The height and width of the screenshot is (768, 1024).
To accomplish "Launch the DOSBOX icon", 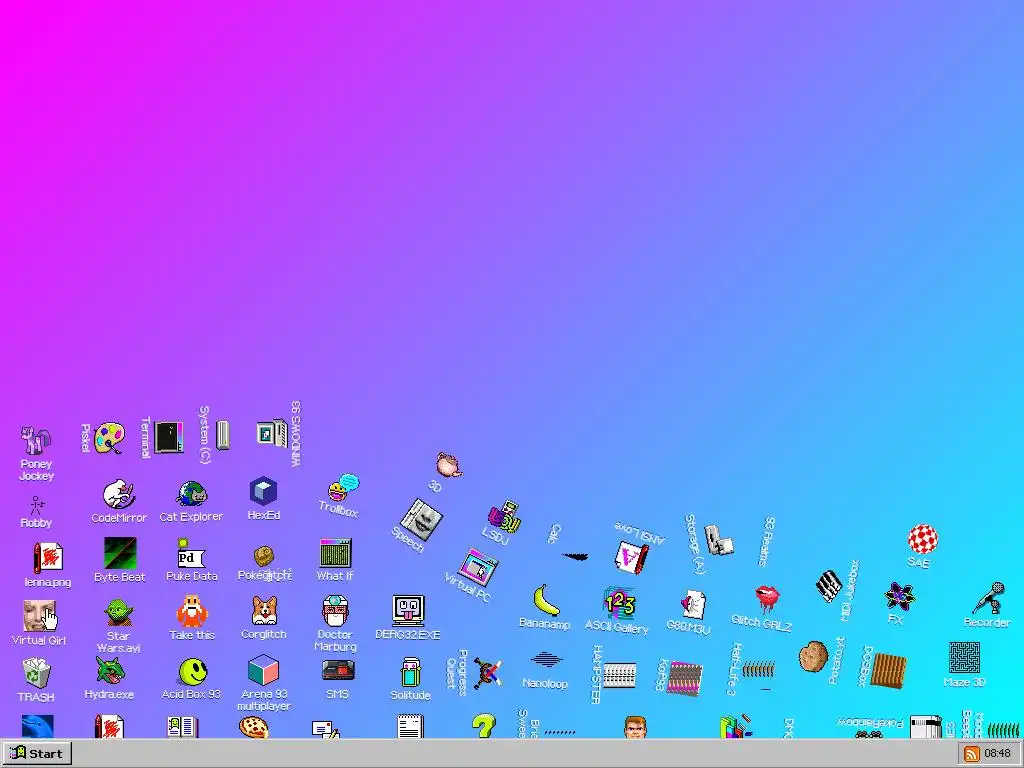I will coord(889,669).
